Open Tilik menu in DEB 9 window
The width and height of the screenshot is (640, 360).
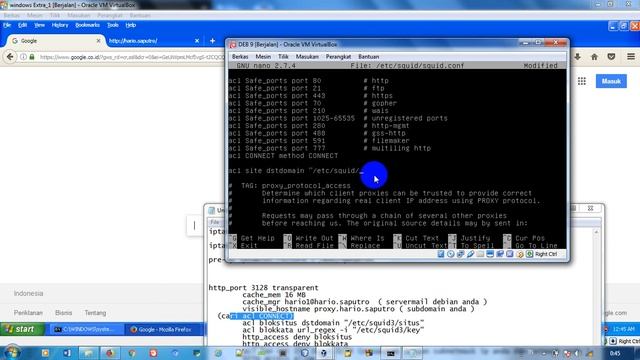click(x=283, y=57)
